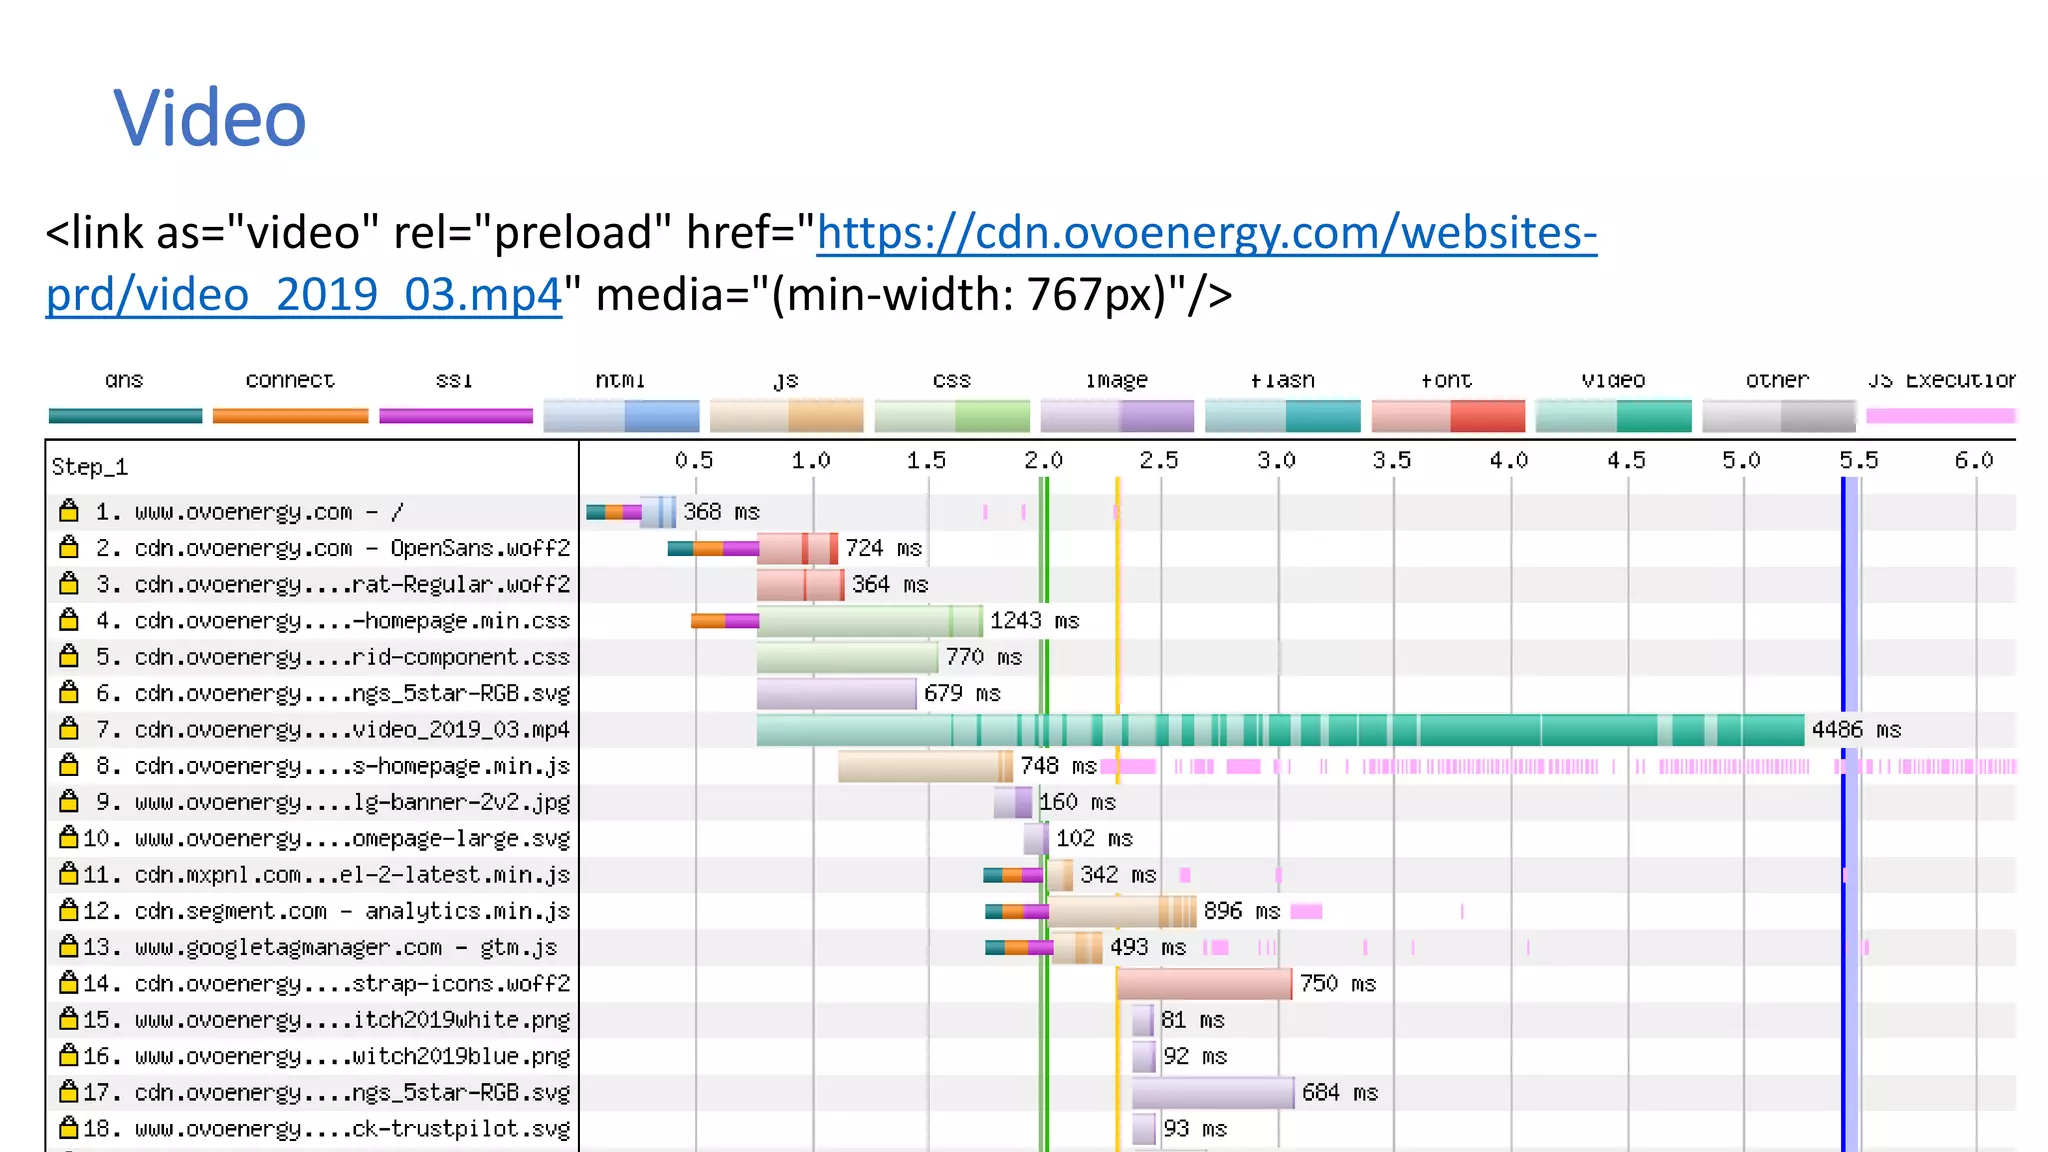This screenshot has width=2048, height=1152.
Task: Click the padlock icon beside request 1
Action: (x=69, y=511)
